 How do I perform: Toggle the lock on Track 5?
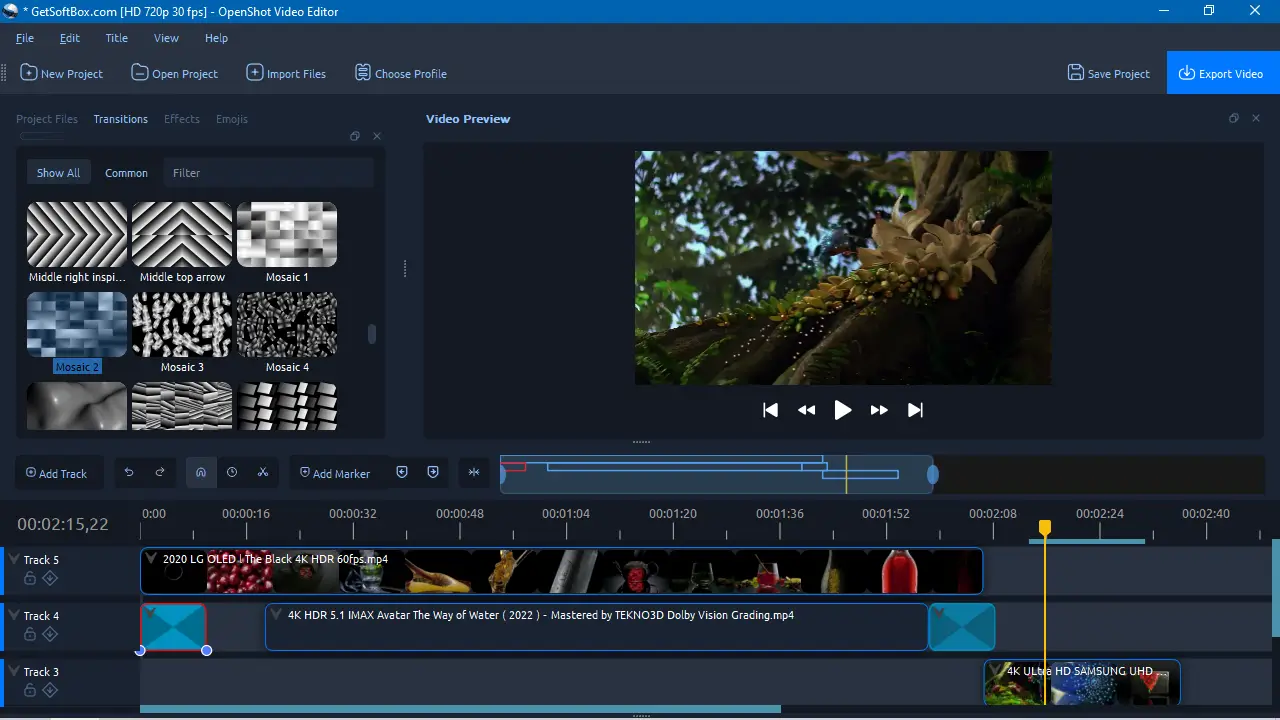click(x=29, y=578)
